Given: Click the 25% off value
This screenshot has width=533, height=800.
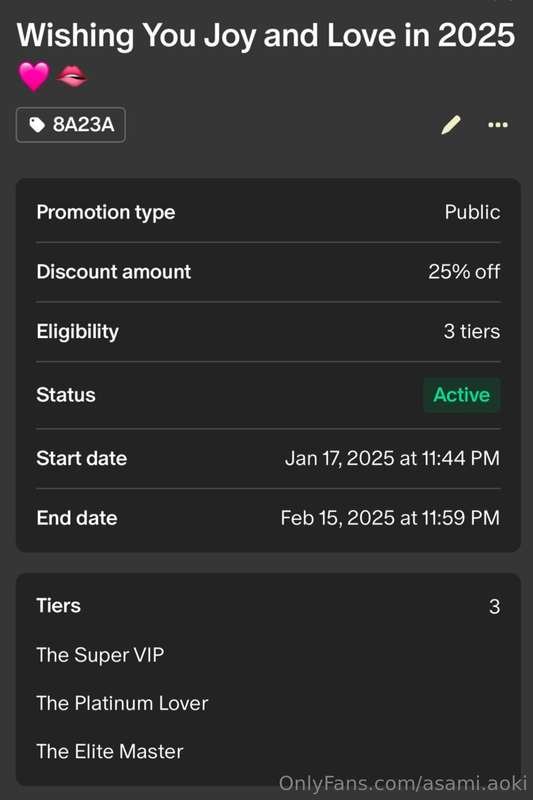Looking at the screenshot, I should click(464, 272).
